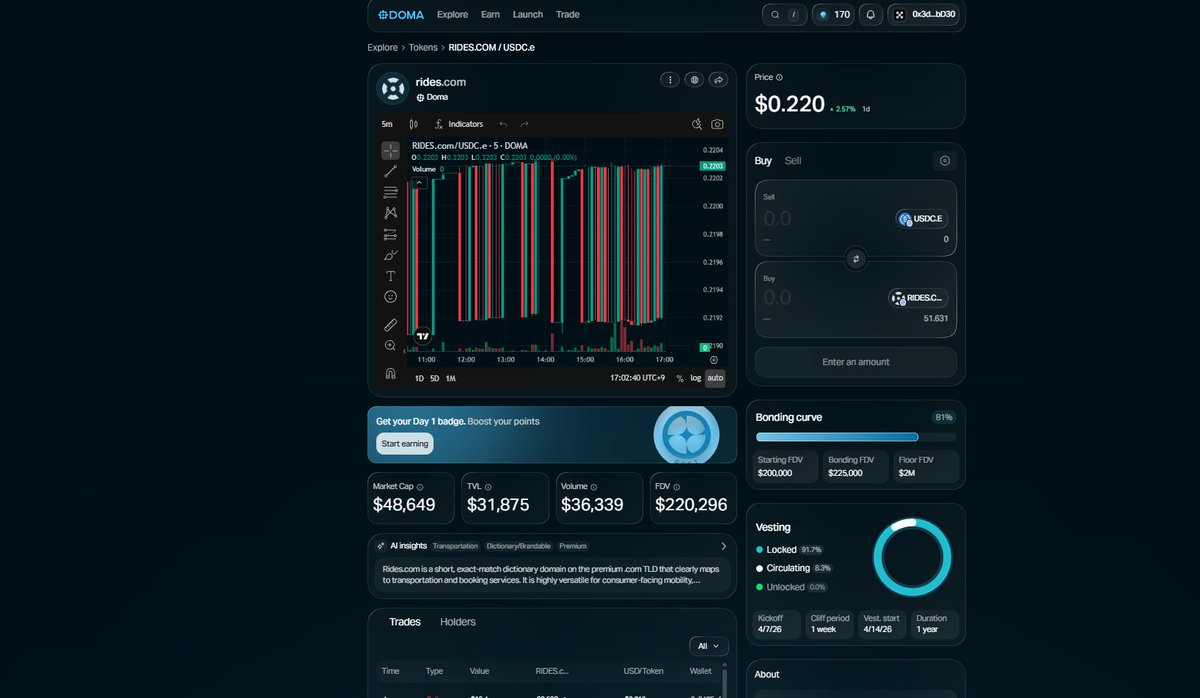This screenshot has height=698, width=1200.
Task: Toggle magnet mode in chart sidebar
Action: [390, 374]
